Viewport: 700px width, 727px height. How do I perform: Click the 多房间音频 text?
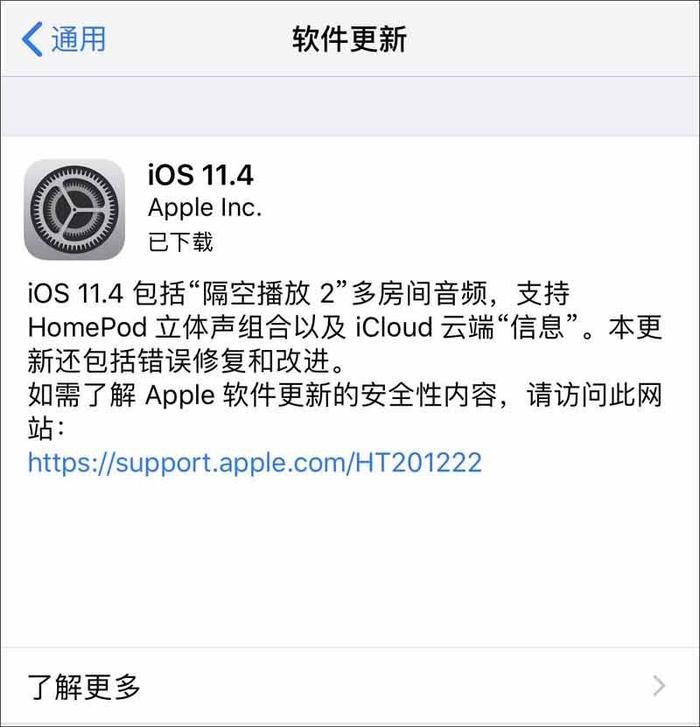click(419, 293)
